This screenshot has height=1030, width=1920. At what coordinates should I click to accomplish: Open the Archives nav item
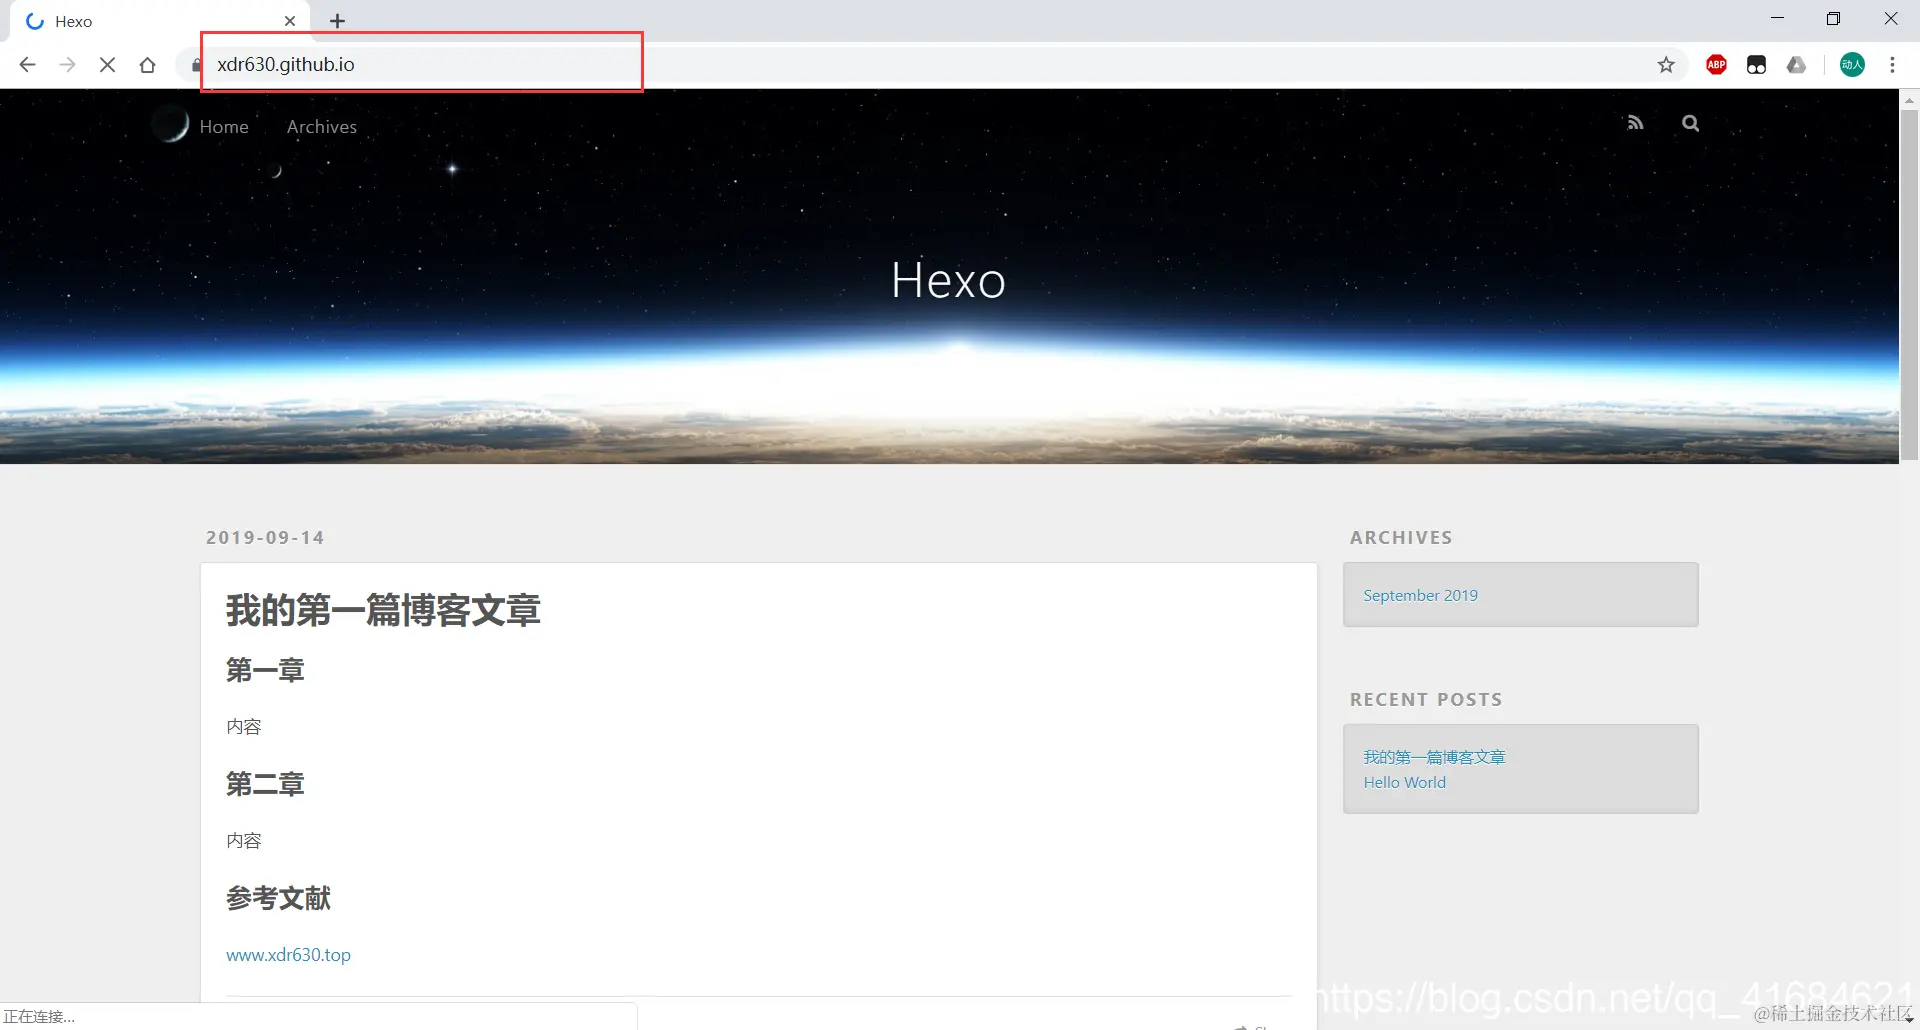pyautogui.click(x=322, y=127)
